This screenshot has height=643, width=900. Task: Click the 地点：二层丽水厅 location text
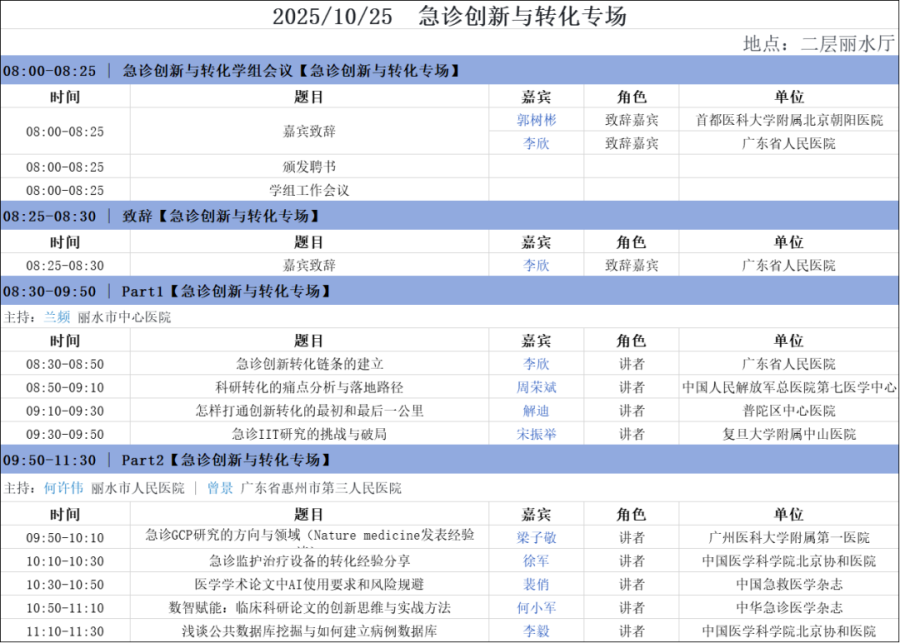pos(818,44)
